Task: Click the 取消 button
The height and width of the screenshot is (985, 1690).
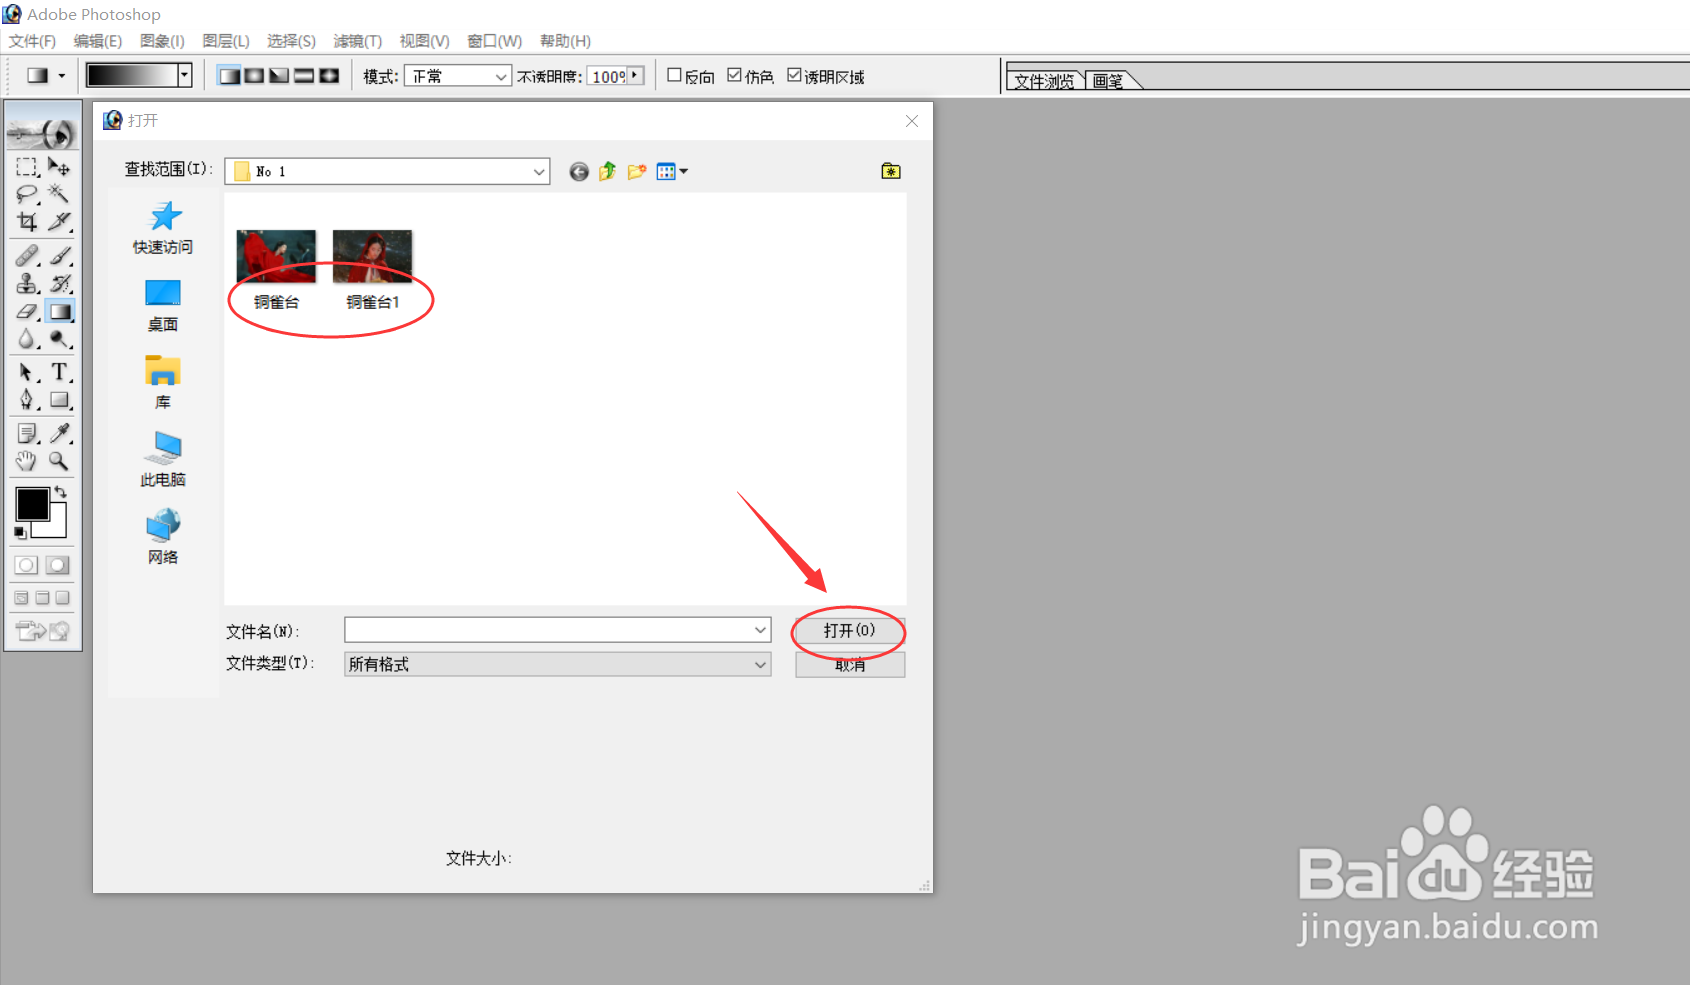Action: [x=850, y=665]
